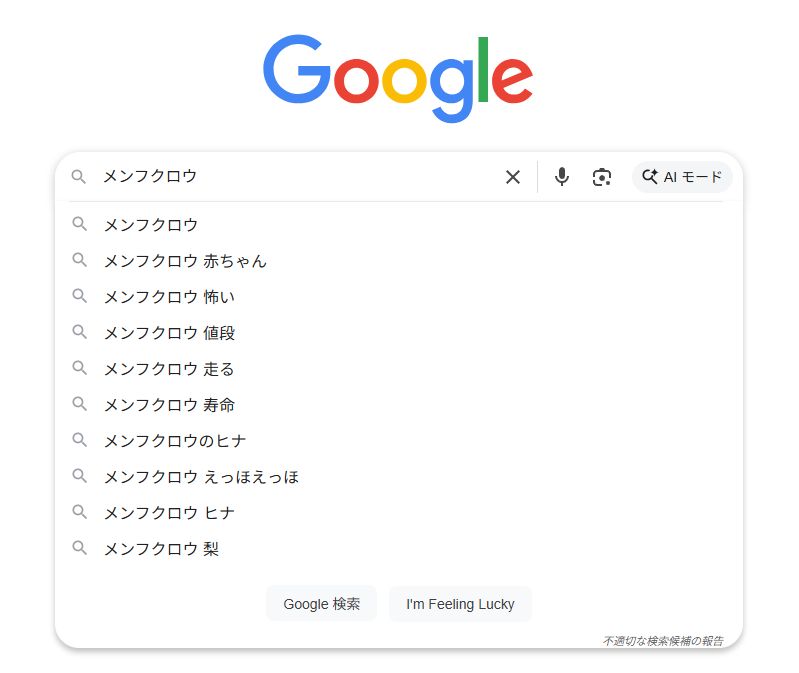
Task: Choose the メンフクロウ 梨 suggestion
Action: [161, 549]
